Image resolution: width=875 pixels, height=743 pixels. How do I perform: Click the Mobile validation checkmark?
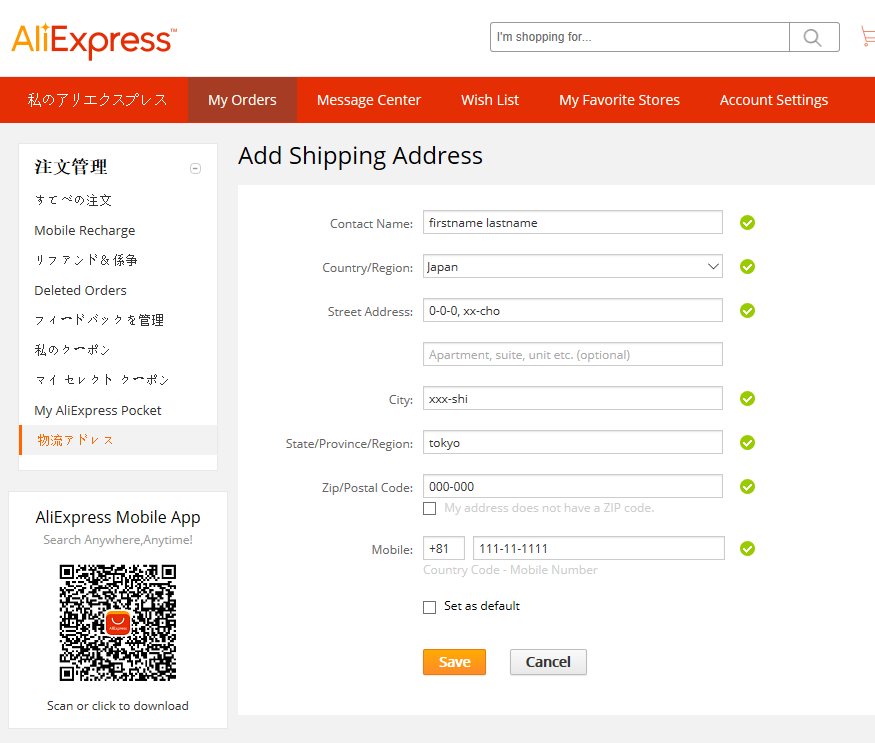pyautogui.click(x=747, y=549)
